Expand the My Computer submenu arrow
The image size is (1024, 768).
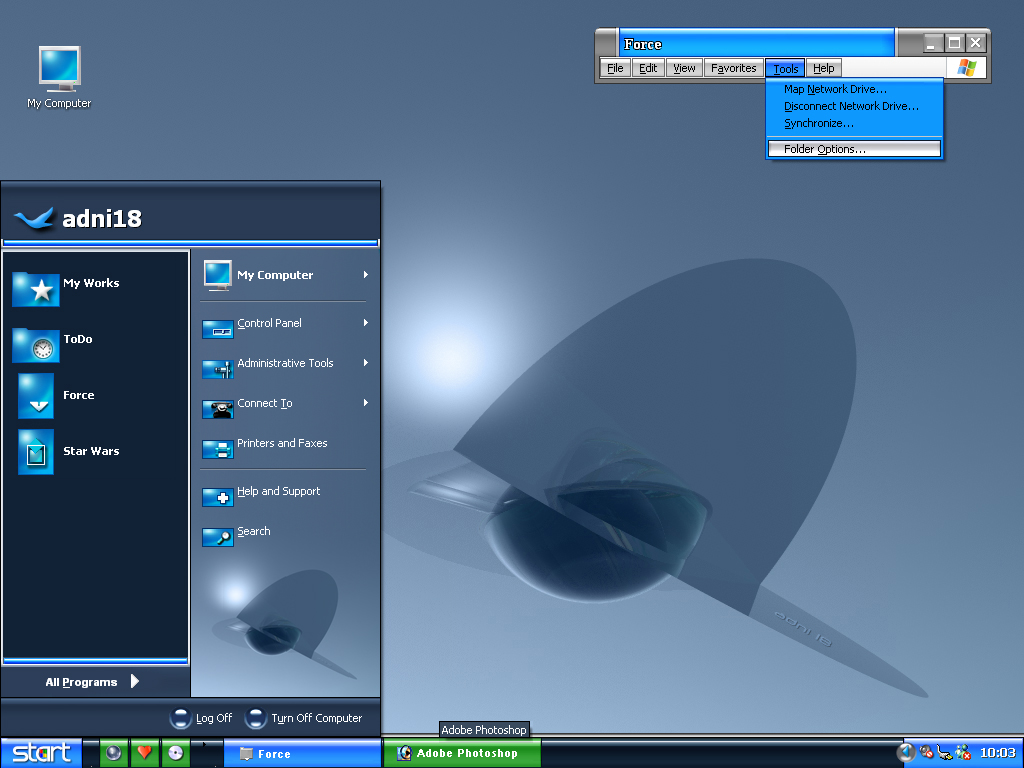click(x=366, y=275)
